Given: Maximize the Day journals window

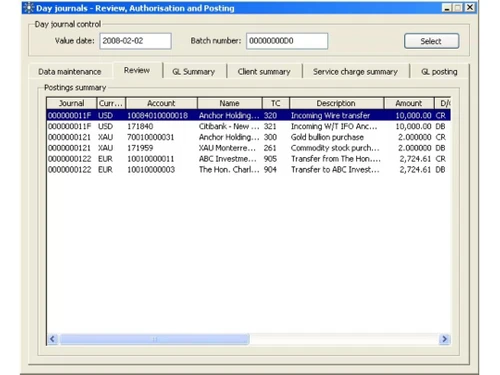Looking at the screenshot, I should 458,8.
